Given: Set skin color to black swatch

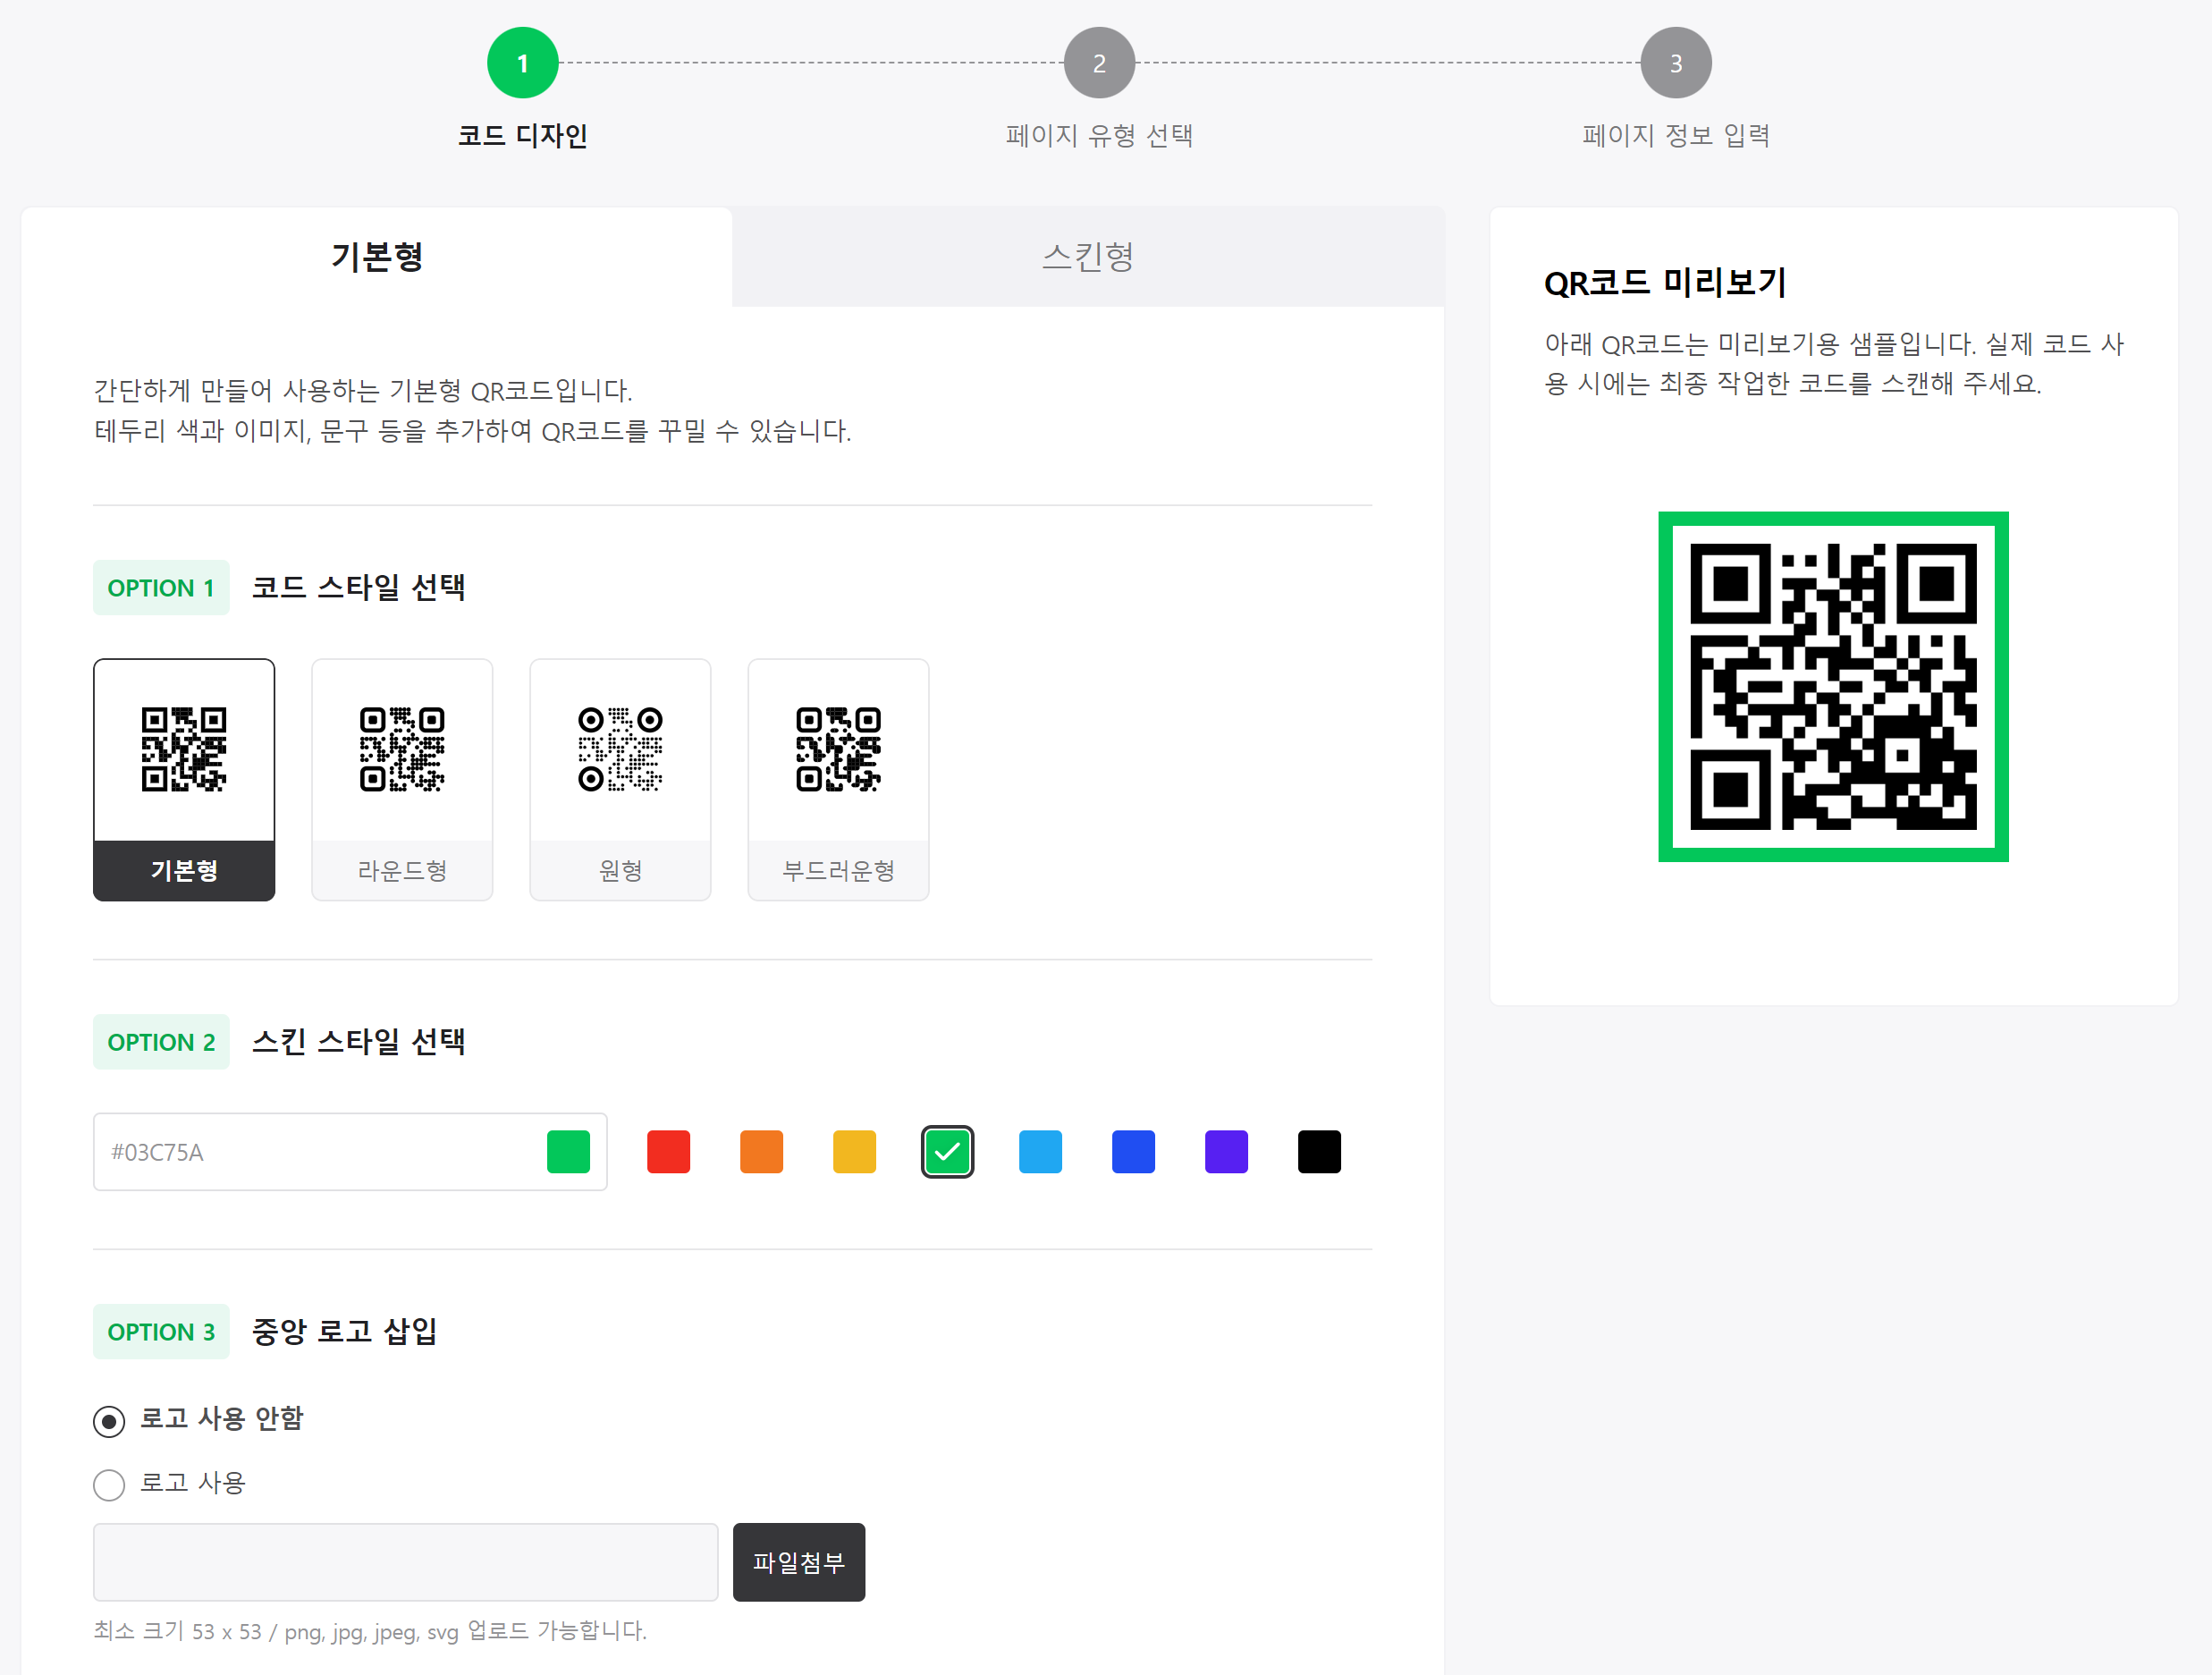Looking at the screenshot, I should pos(1318,1151).
